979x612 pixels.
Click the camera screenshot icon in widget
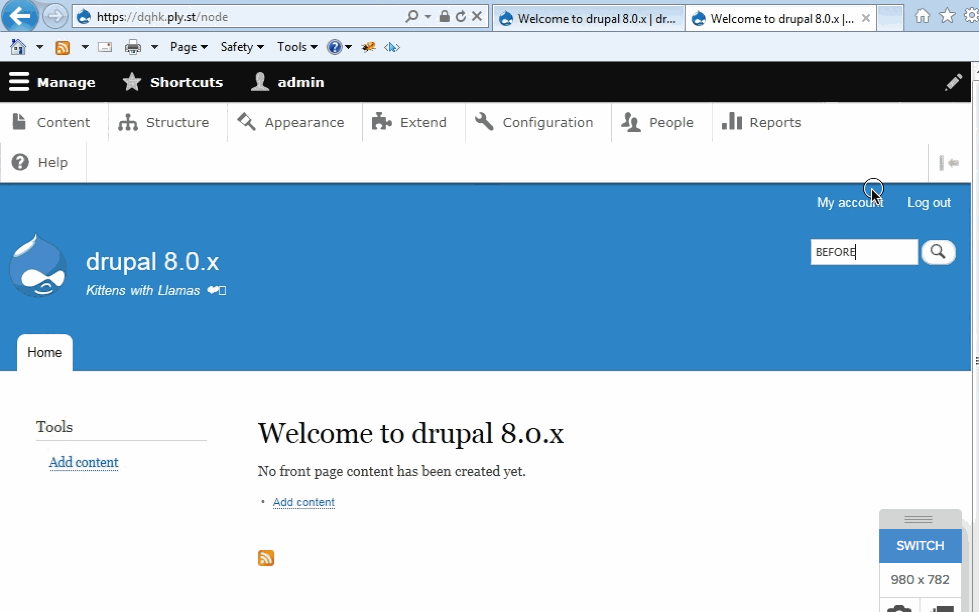click(x=898, y=608)
